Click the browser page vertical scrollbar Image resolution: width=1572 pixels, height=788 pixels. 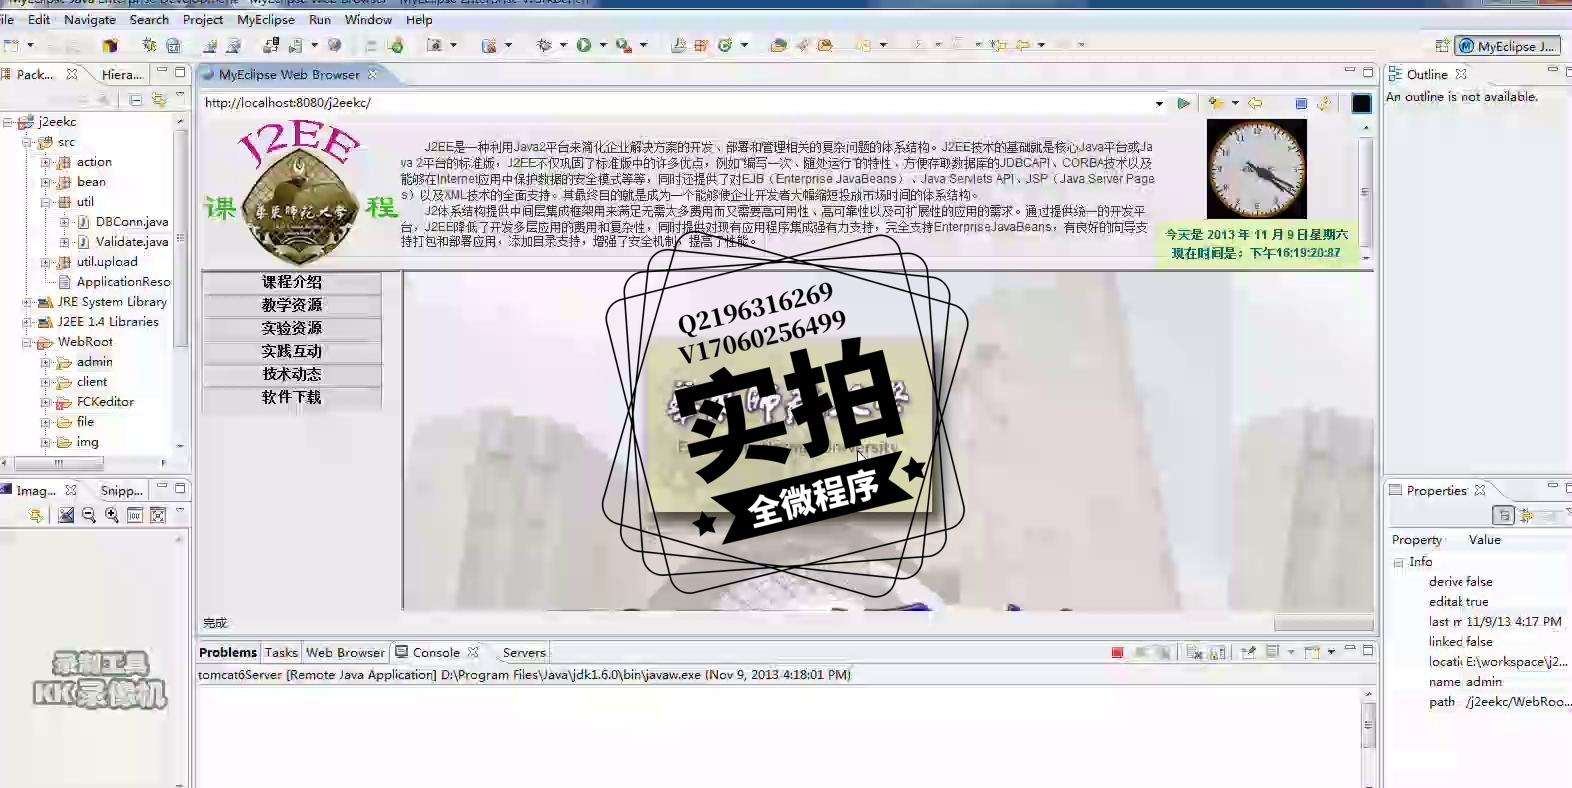(x=1366, y=191)
